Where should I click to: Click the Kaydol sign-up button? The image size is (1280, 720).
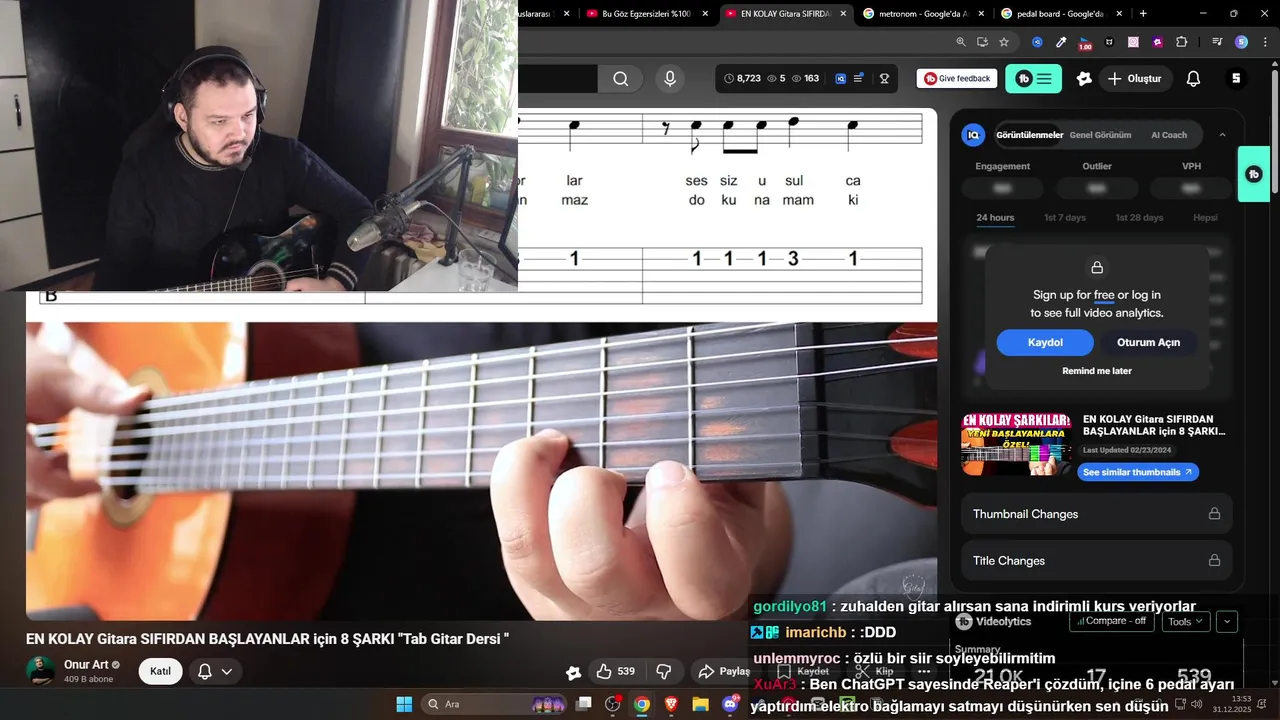1045,342
